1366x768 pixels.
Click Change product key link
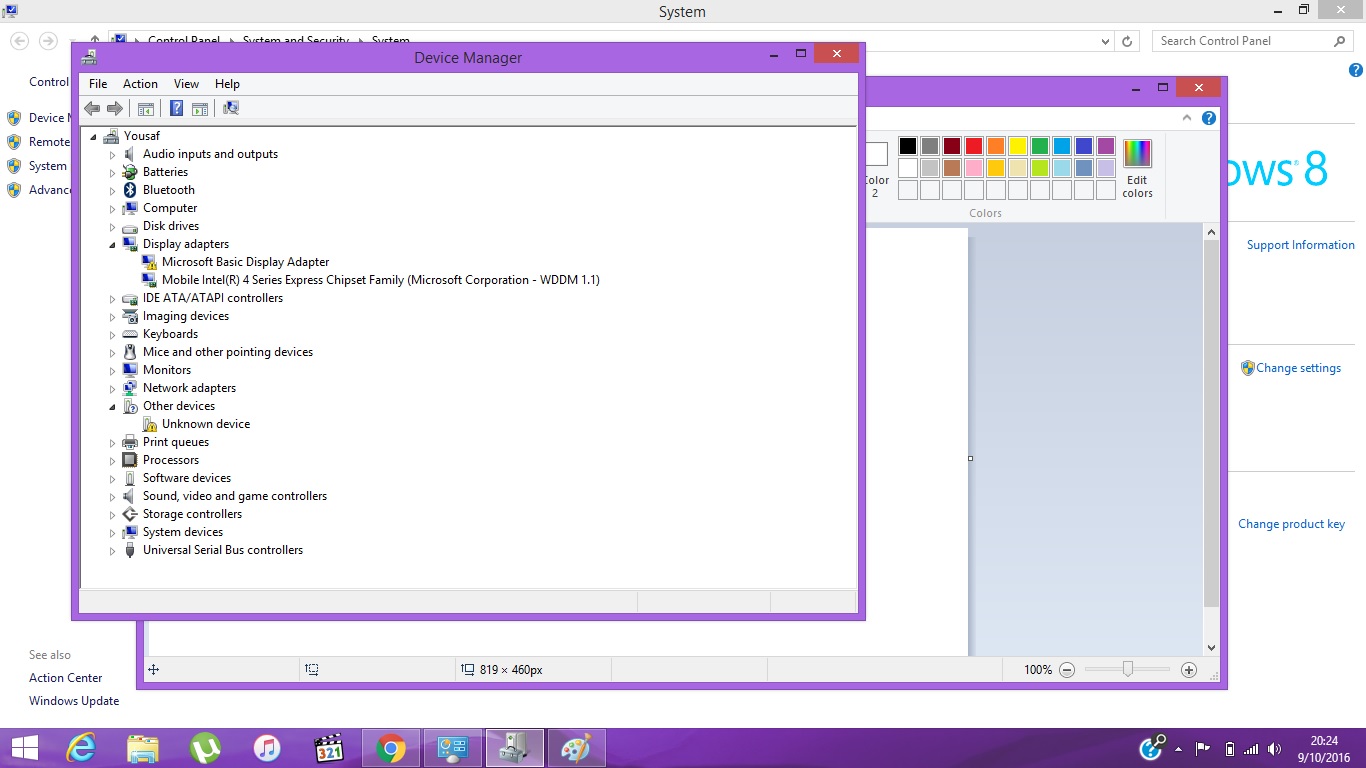[1291, 524]
